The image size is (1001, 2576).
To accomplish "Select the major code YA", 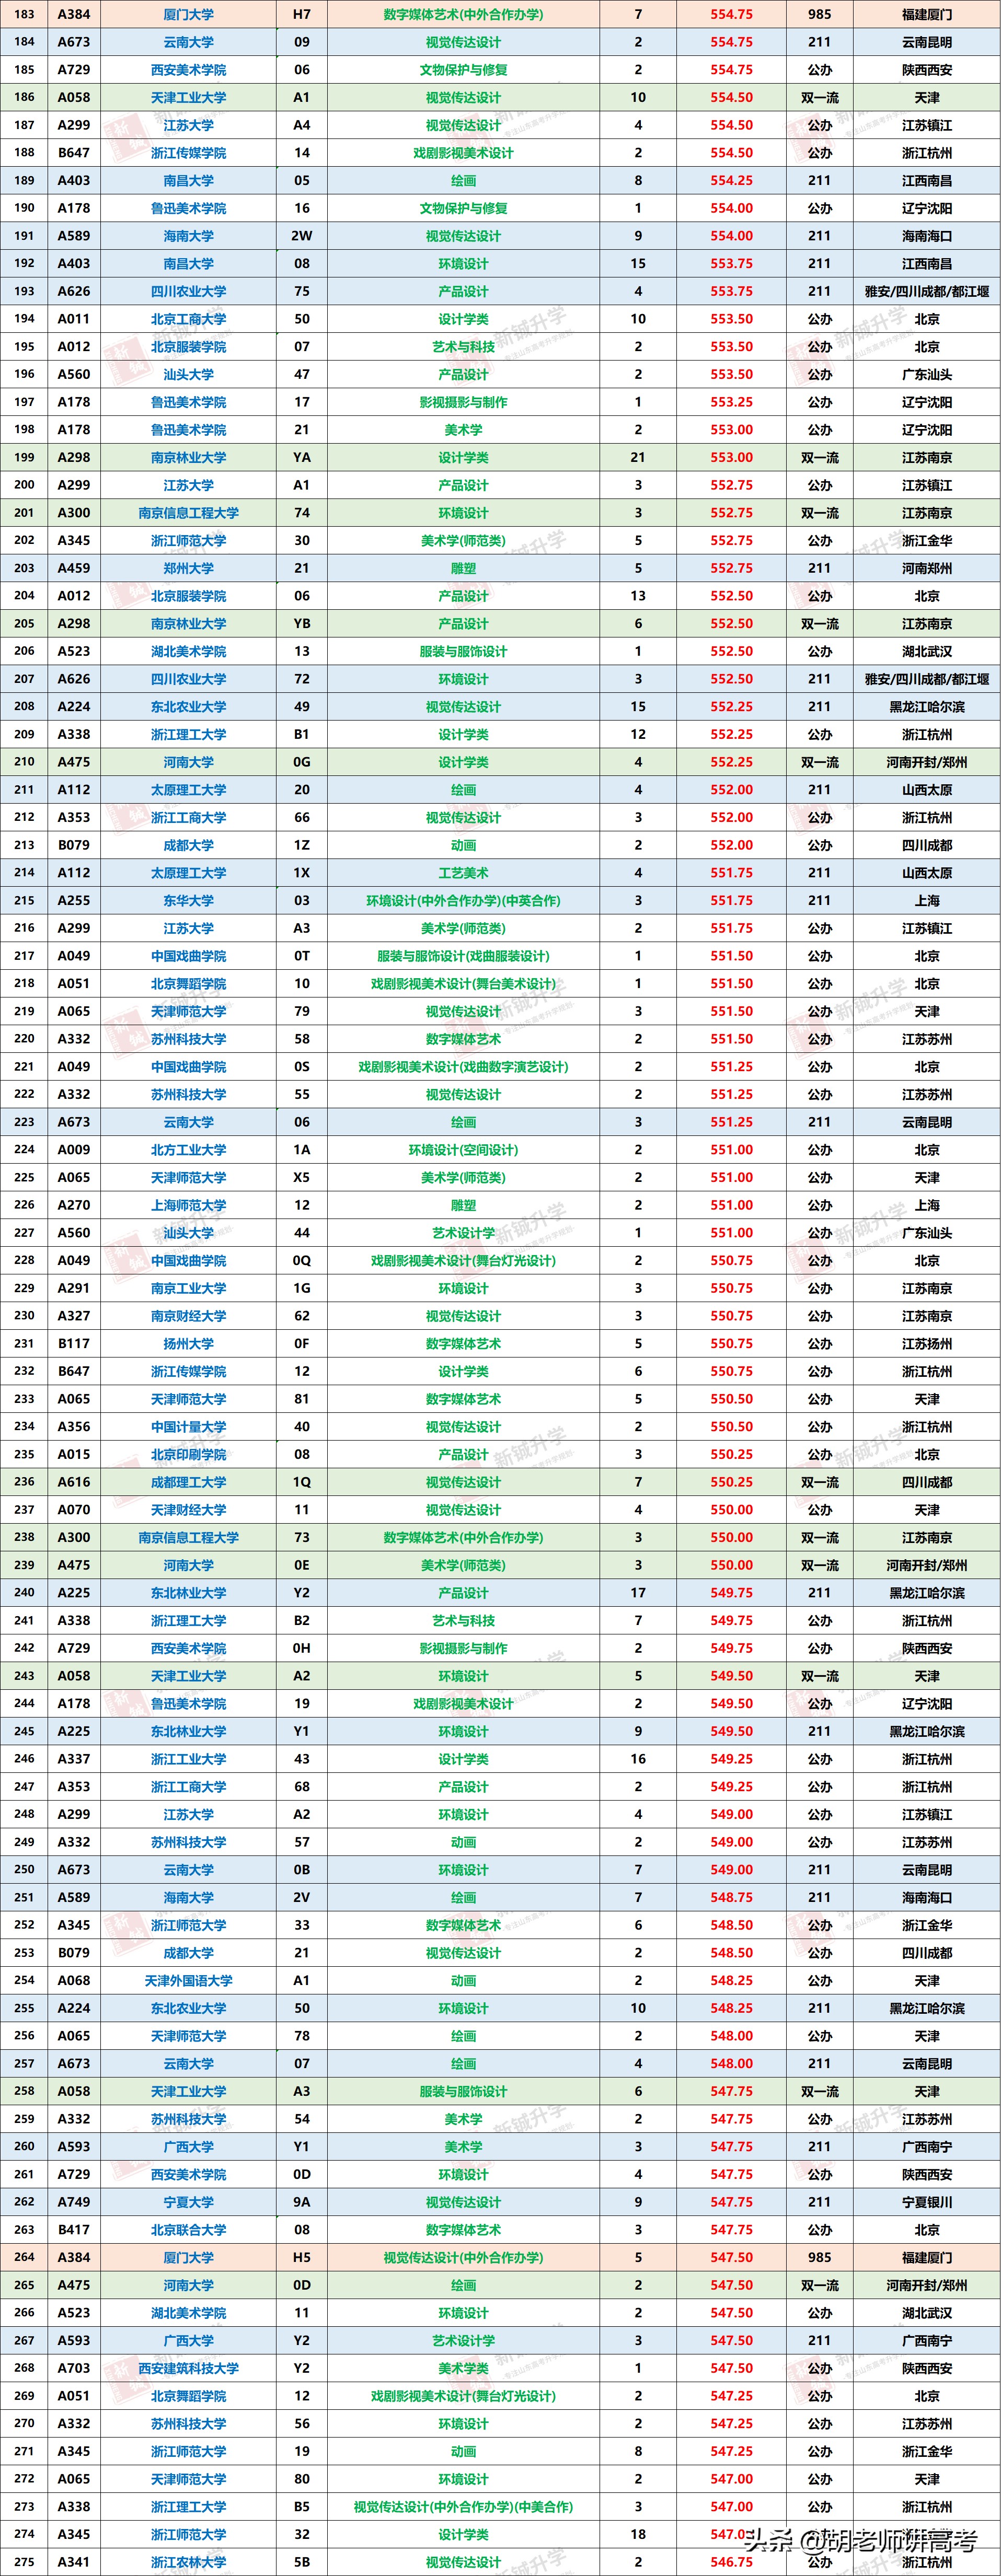I will coord(302,457).
